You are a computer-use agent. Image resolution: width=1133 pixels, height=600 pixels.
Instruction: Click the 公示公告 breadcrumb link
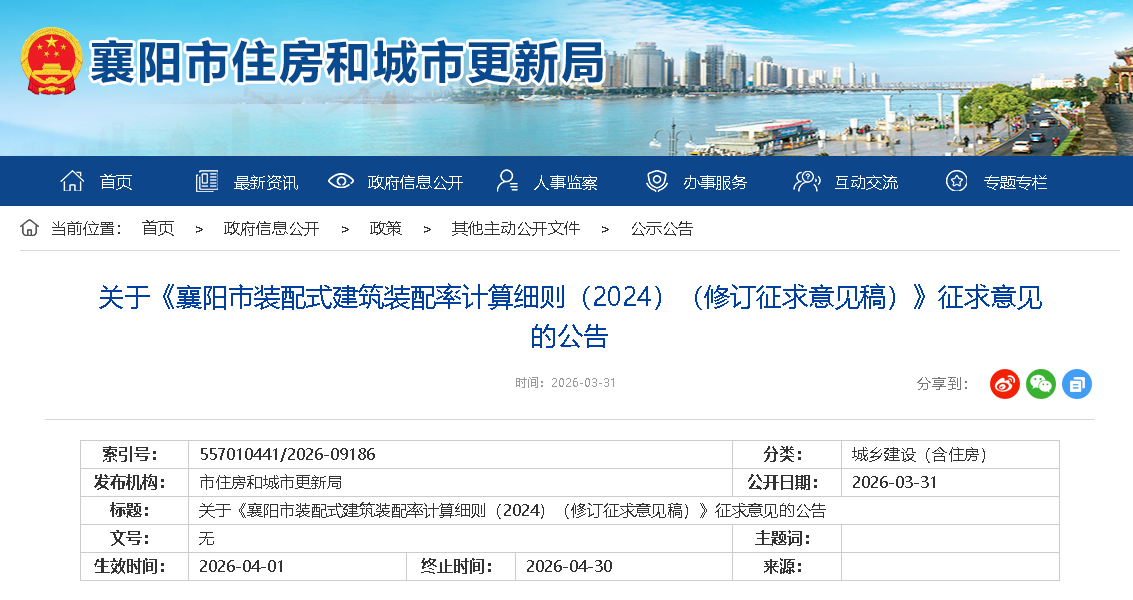tap(661, 228)
